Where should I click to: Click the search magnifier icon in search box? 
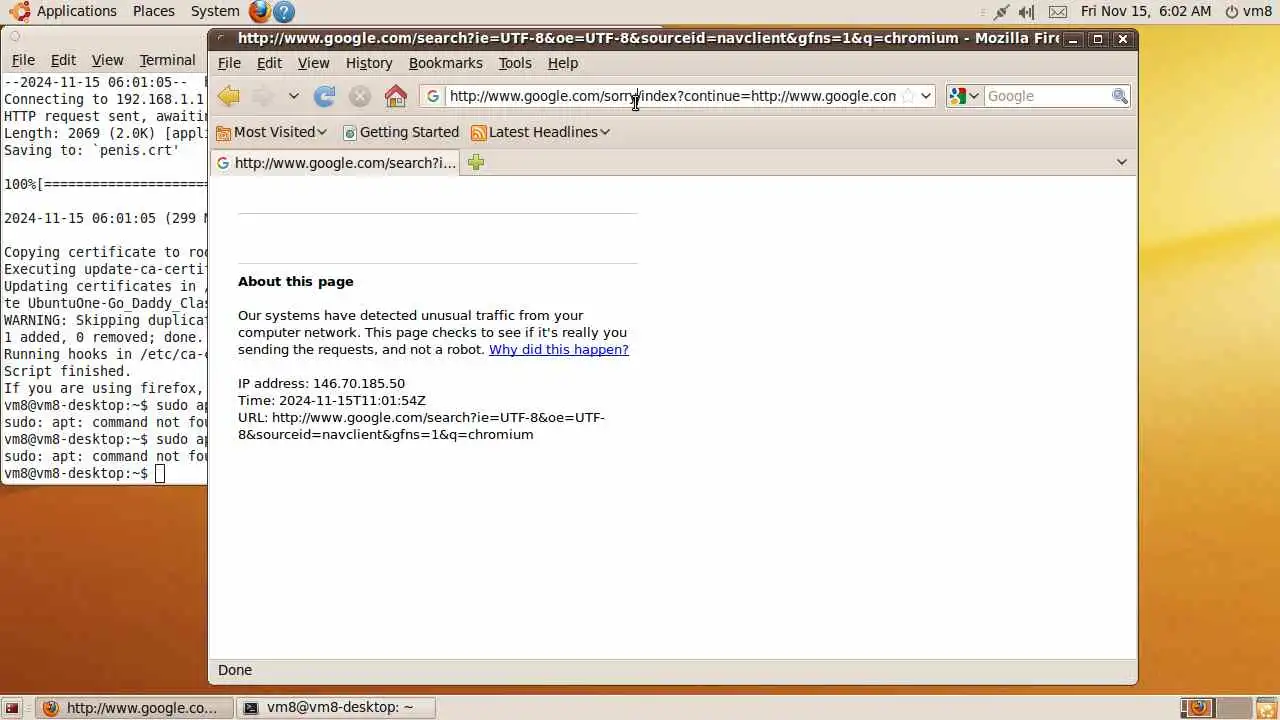pos(1120,96)
